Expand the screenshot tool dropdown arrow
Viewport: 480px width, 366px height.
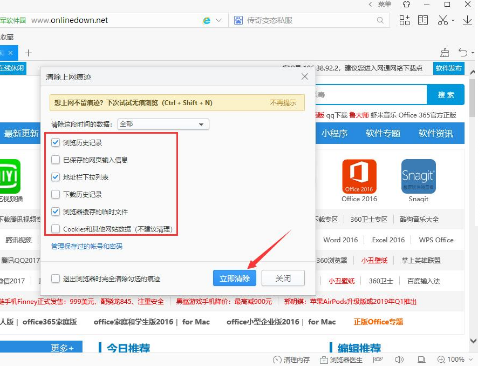pyautogui.click(x=453, y=21)
